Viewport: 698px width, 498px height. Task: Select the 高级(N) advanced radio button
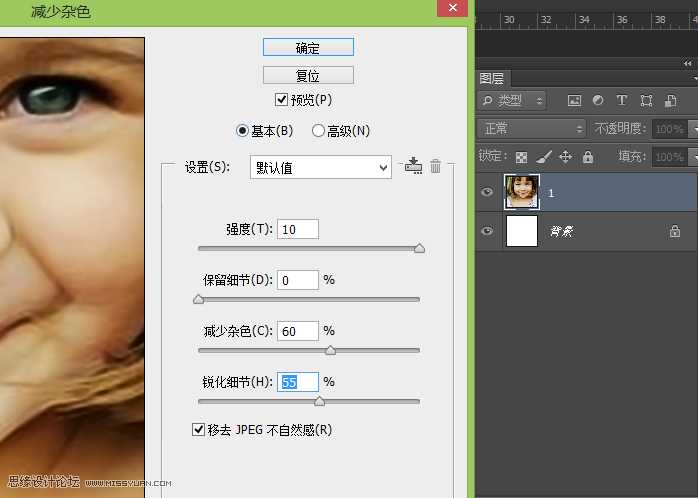319,130
